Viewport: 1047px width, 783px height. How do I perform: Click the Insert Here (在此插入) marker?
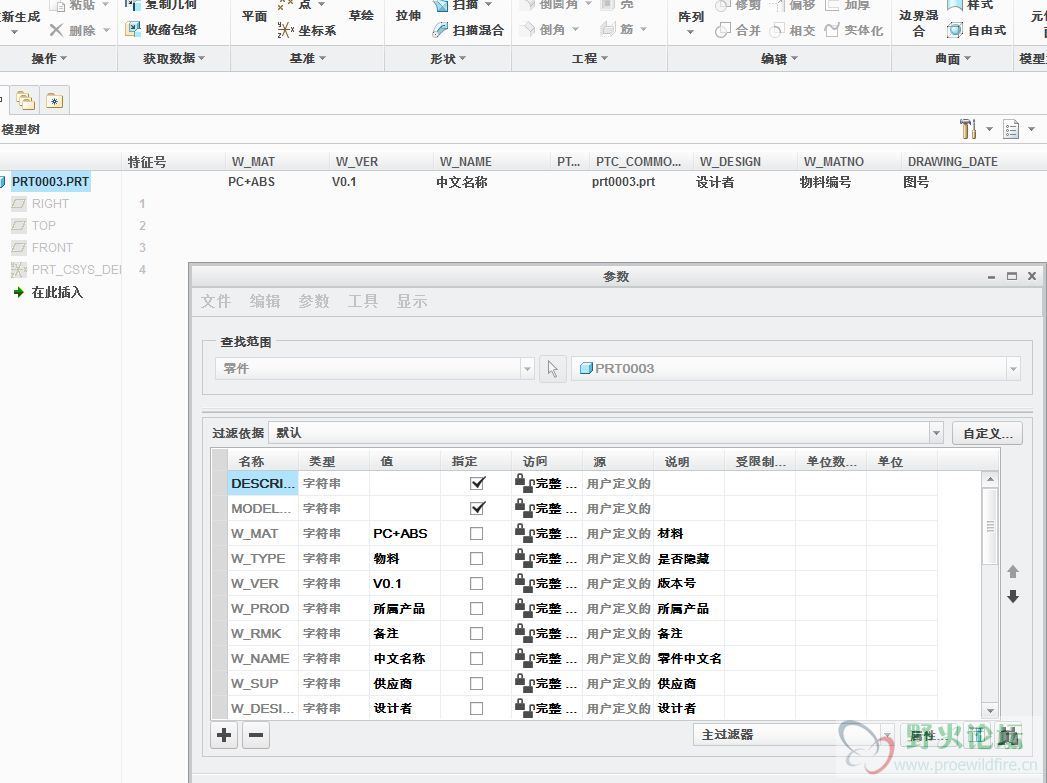pyautogui.click(x=49, y=292)
